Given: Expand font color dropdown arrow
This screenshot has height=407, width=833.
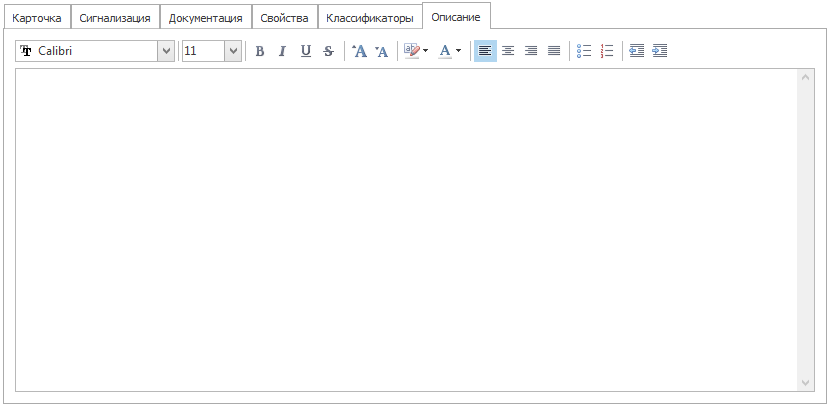Looking at the screenshot, I should tap(458, 52).
